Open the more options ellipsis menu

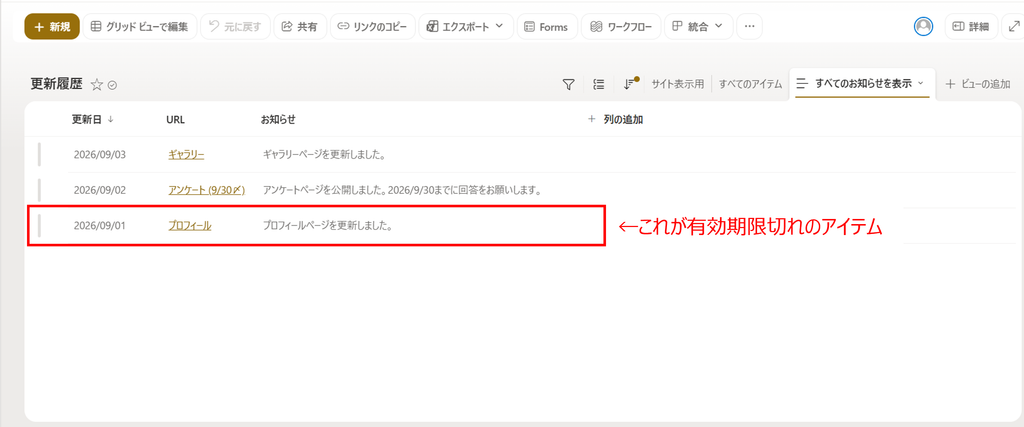(x=749, y=27)
